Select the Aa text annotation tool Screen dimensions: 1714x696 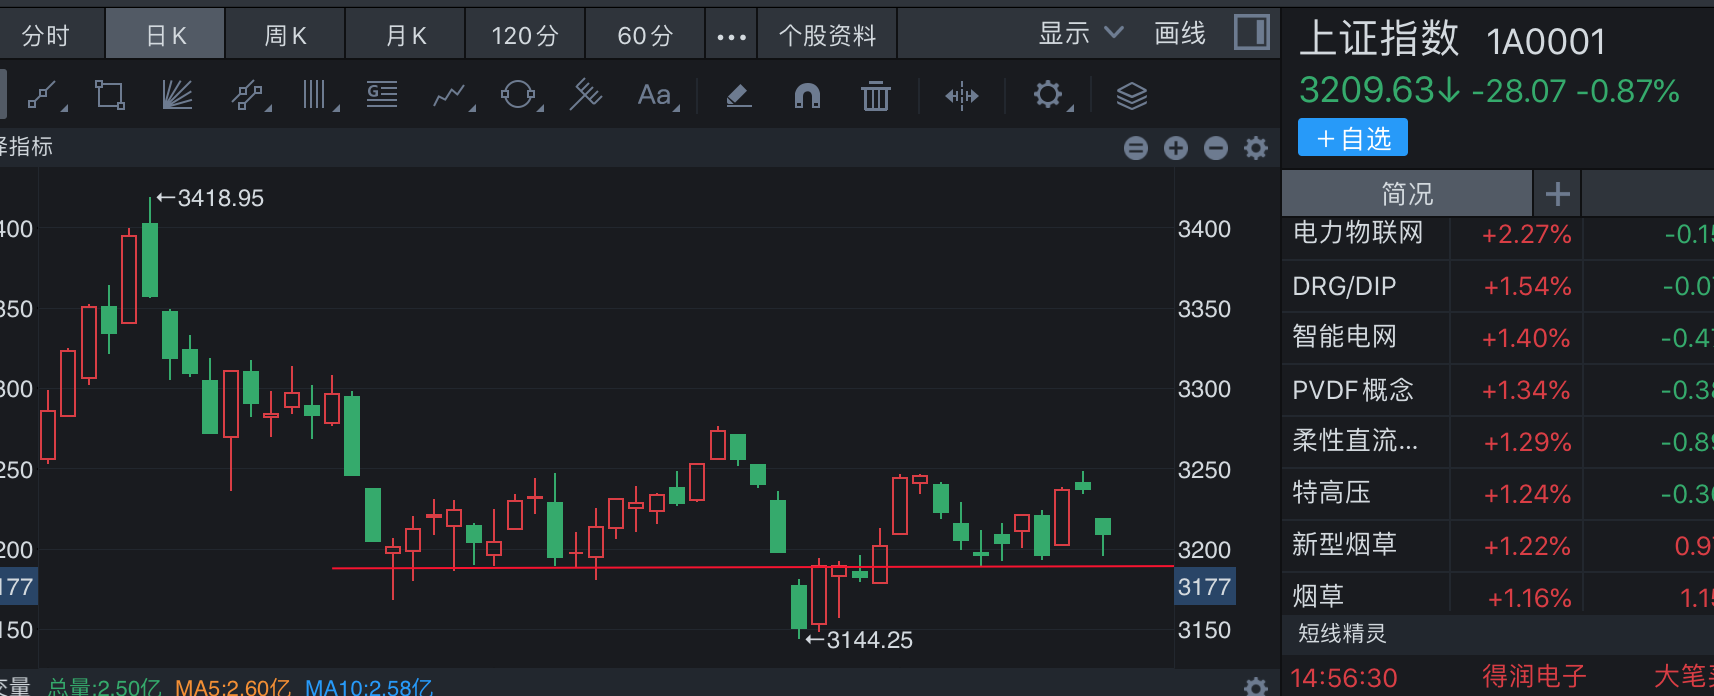pos(654,96)
